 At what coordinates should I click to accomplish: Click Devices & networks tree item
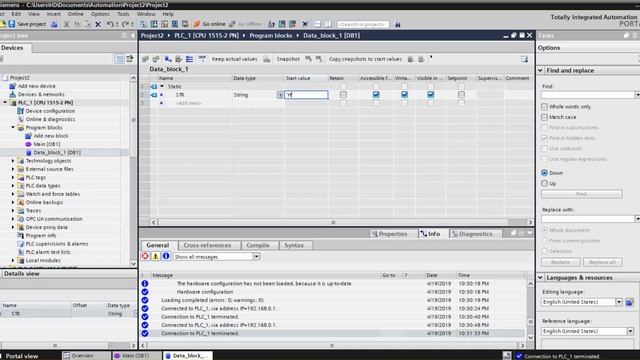coord(41,94)
